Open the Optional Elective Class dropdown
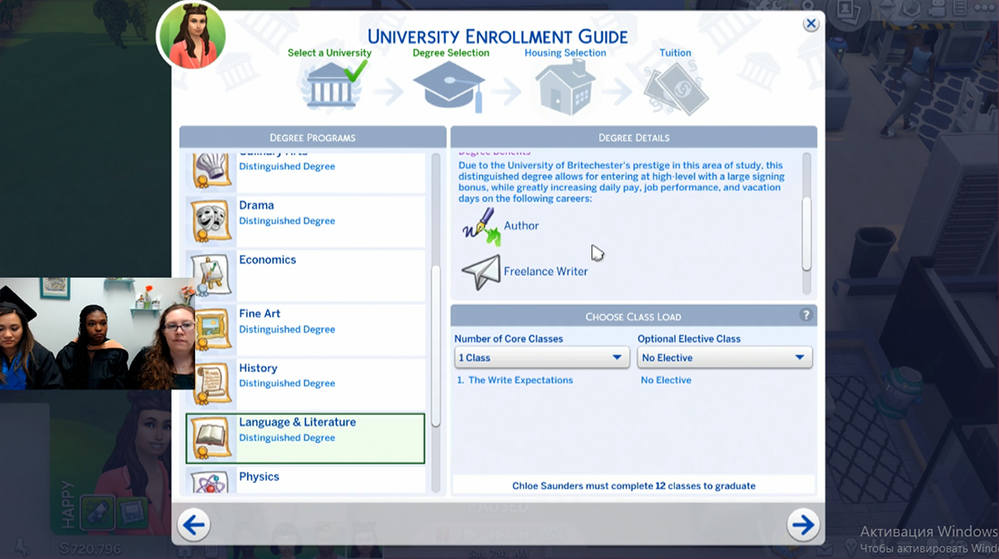Screen dimensions: 999x559 724,358
